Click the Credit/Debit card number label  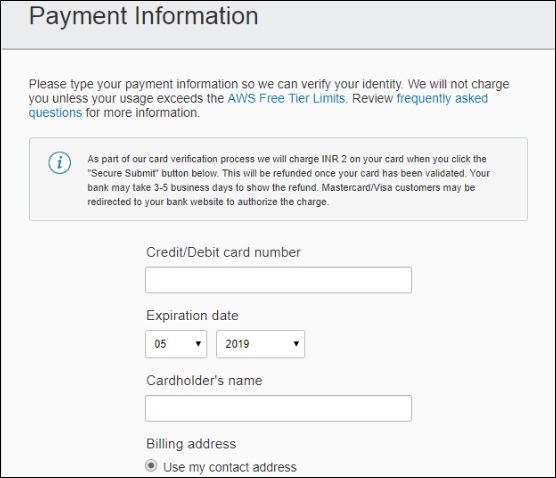coord(223,252)
